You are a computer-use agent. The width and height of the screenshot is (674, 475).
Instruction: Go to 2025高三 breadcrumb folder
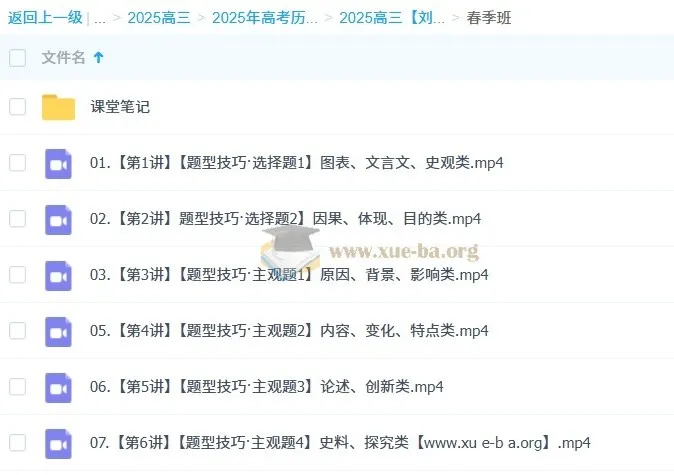point(160,17)
